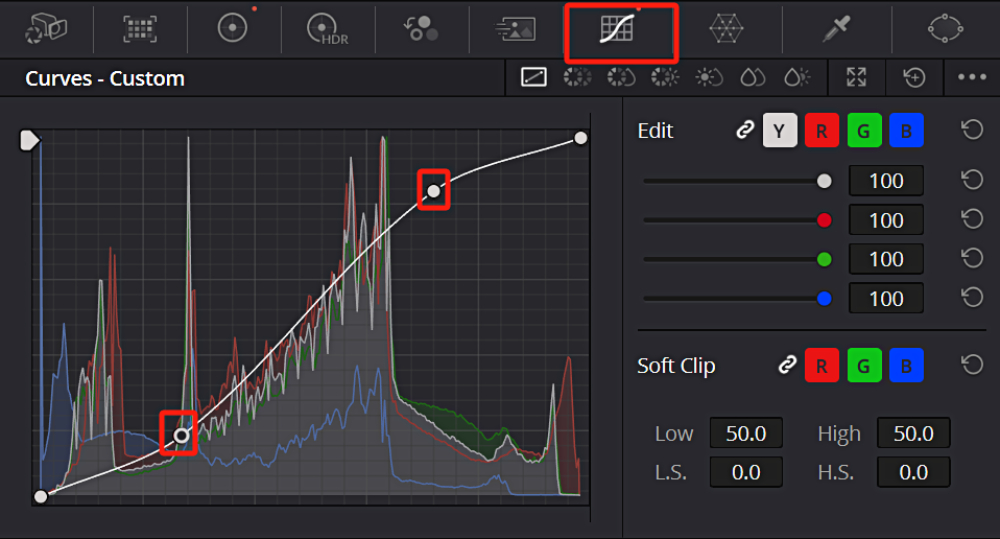The image size is (1000, 539).
Task: Select the L.S. low soft value field
Action: (746, 473)
